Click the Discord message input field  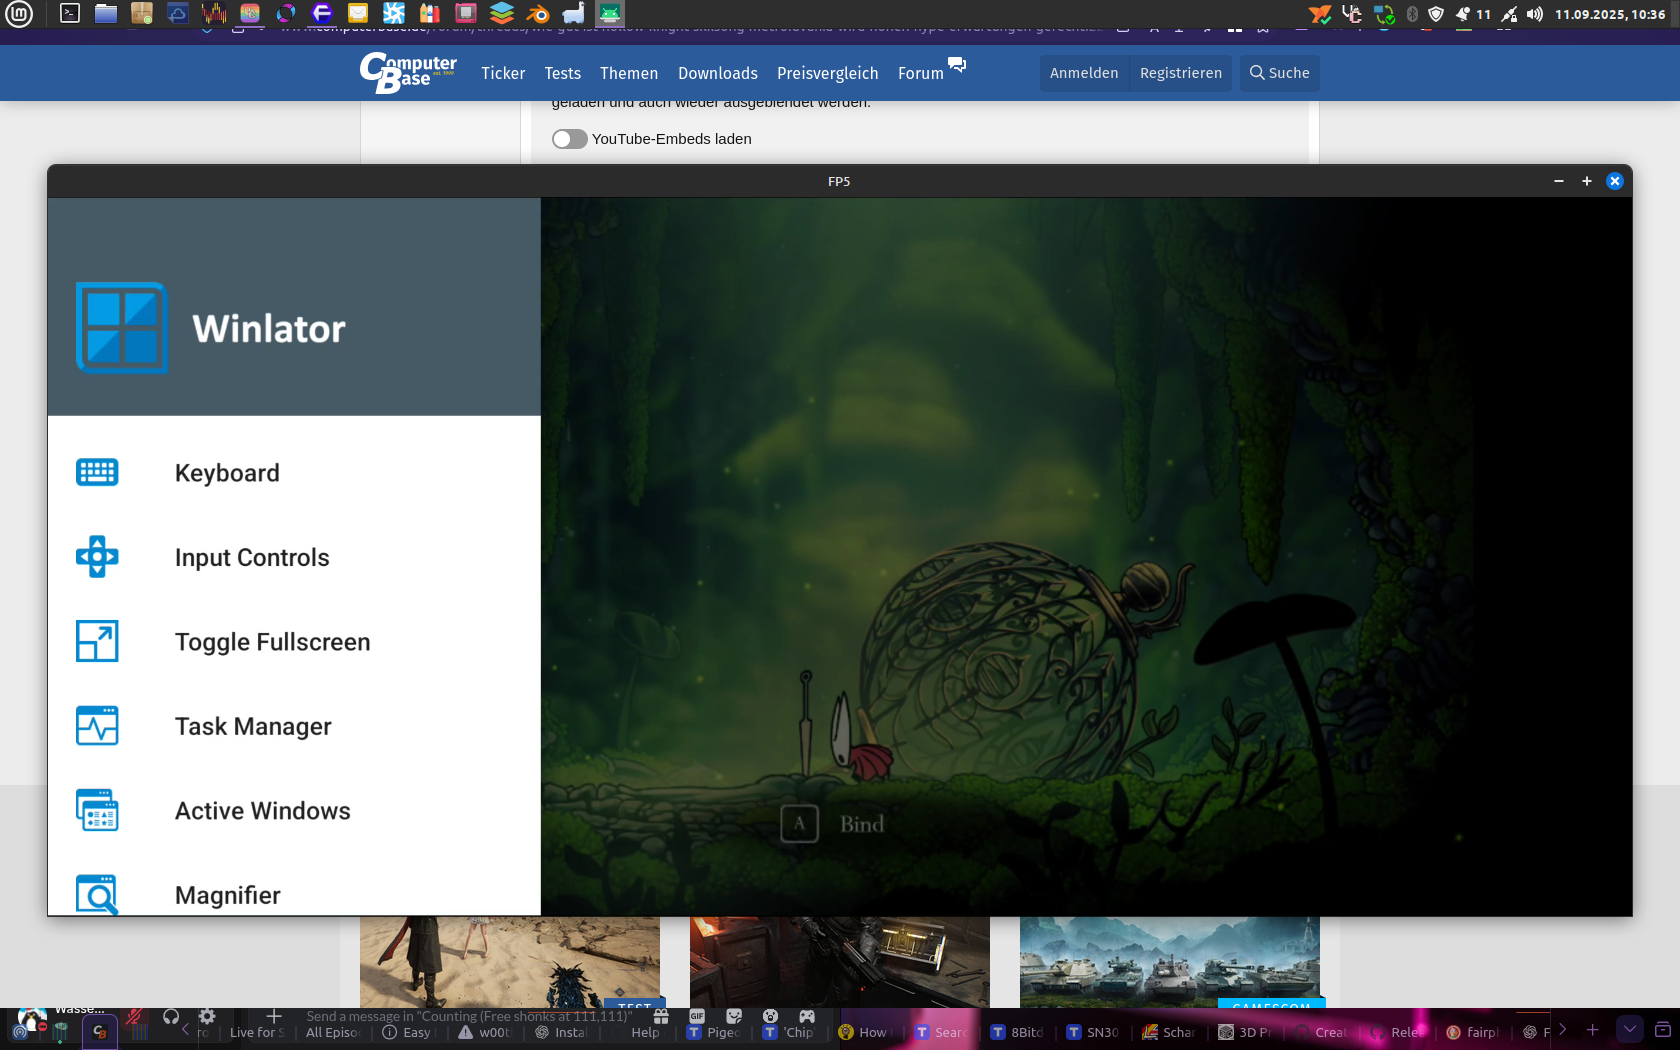point(470,1016)
